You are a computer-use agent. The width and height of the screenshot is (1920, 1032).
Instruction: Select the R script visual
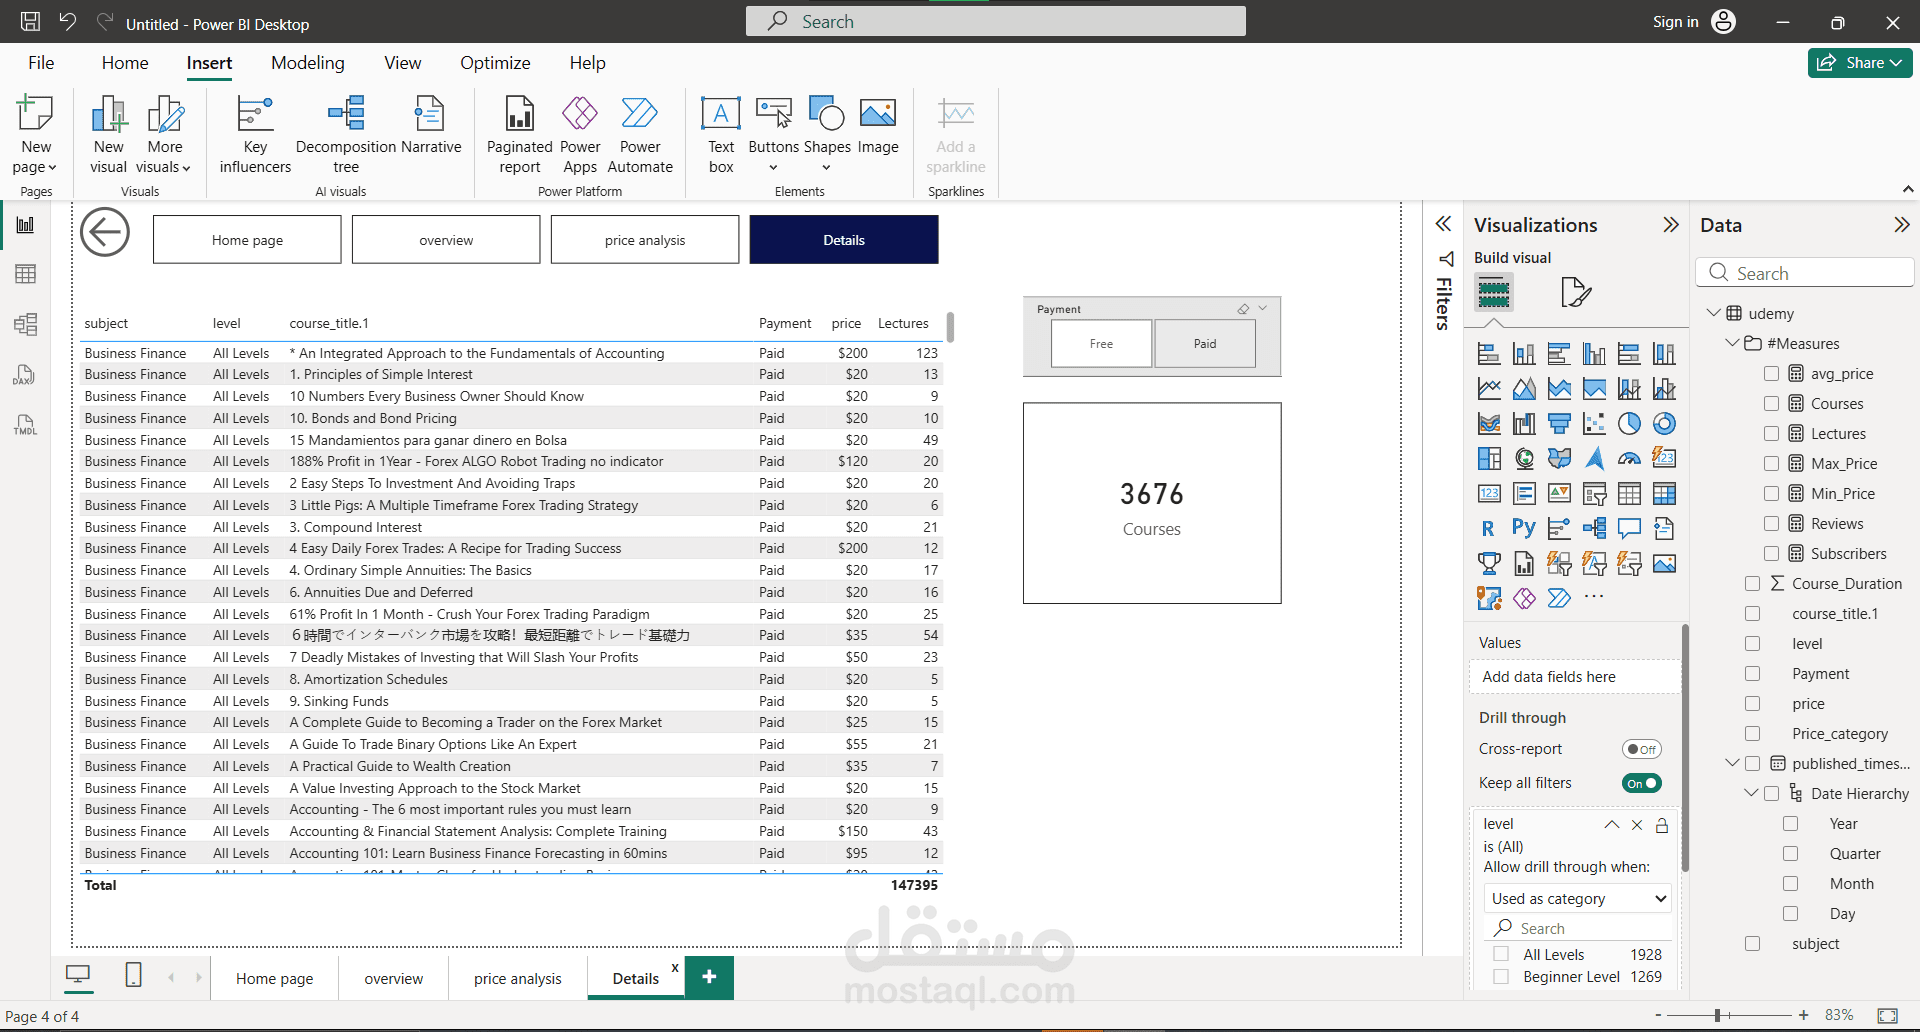[1489, 528]
